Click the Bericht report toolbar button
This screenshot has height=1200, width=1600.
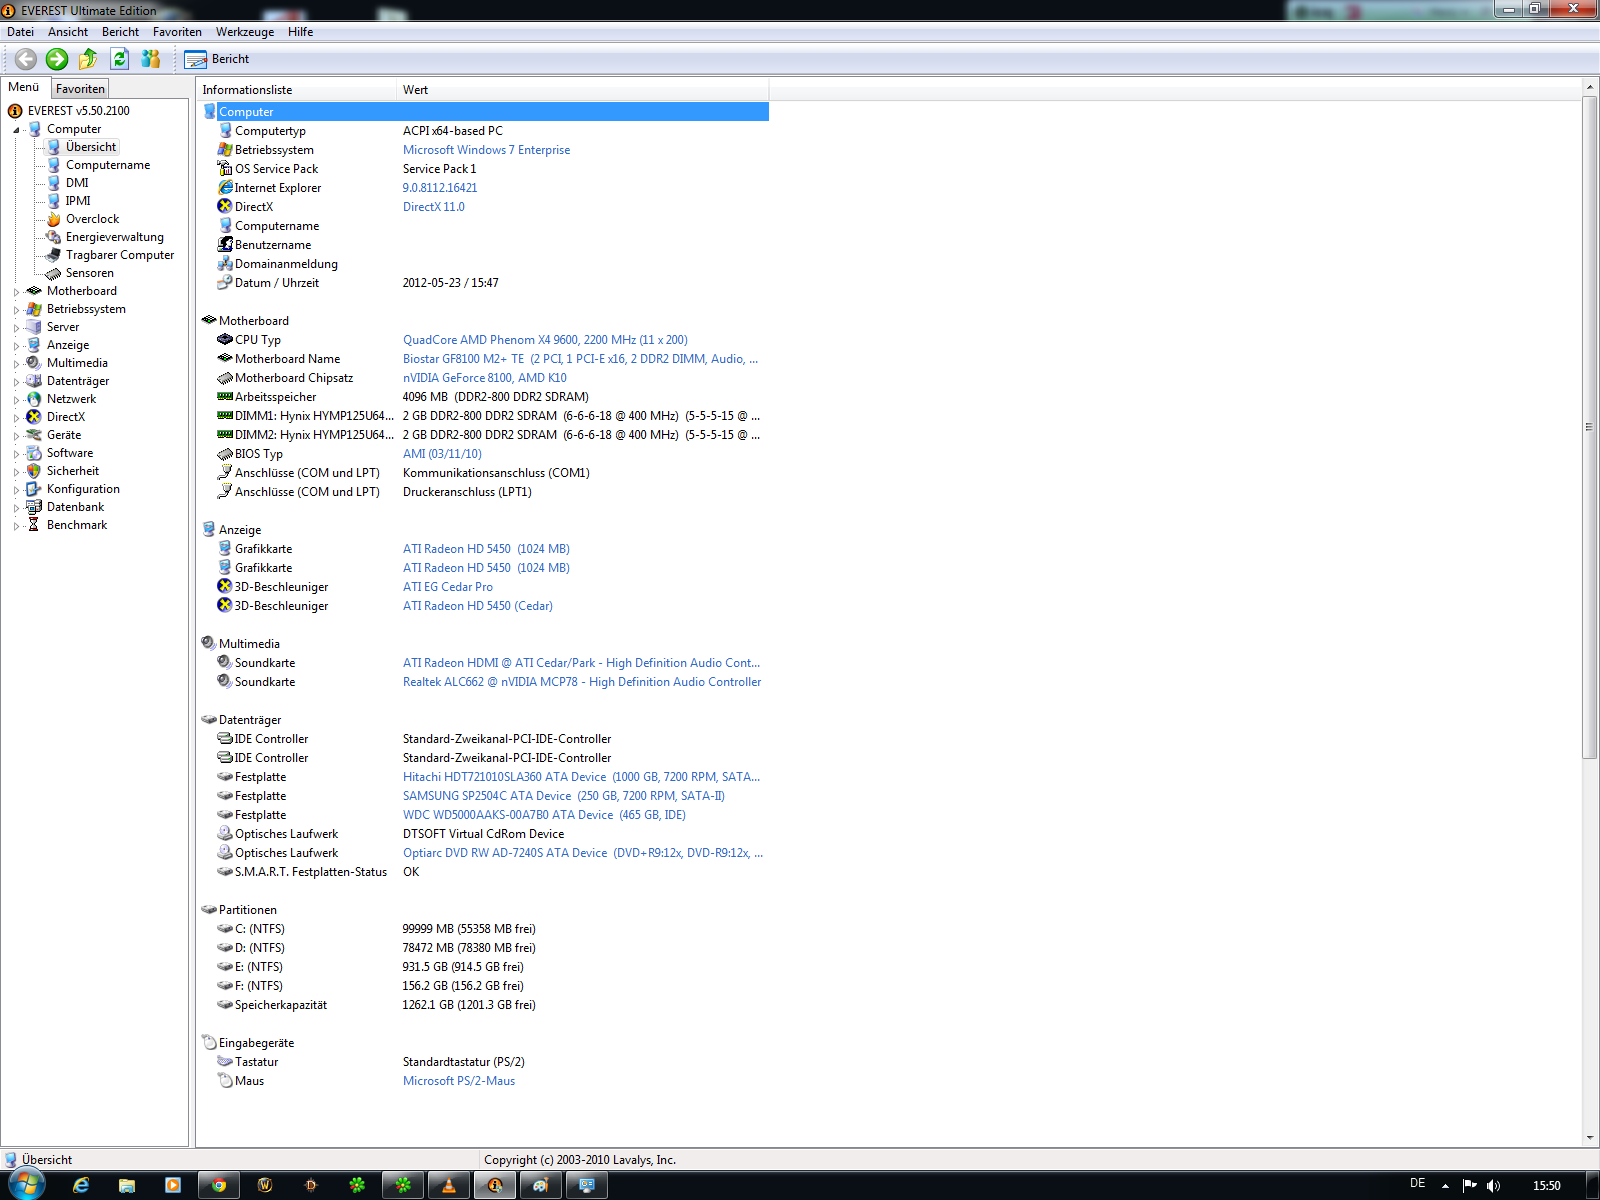click(217, 59)
